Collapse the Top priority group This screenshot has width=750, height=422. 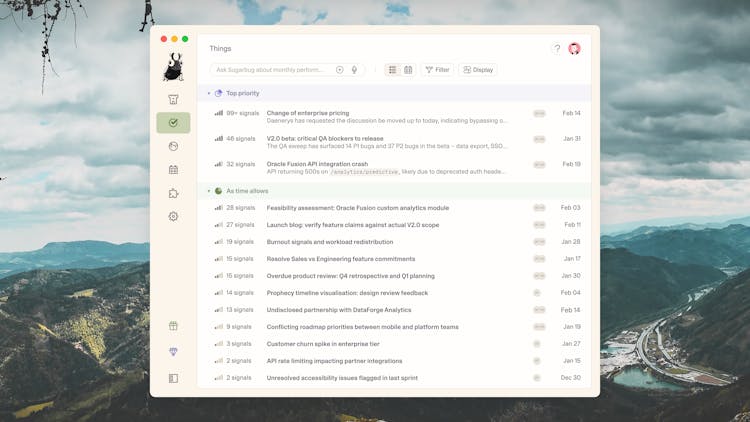point(209,93)
